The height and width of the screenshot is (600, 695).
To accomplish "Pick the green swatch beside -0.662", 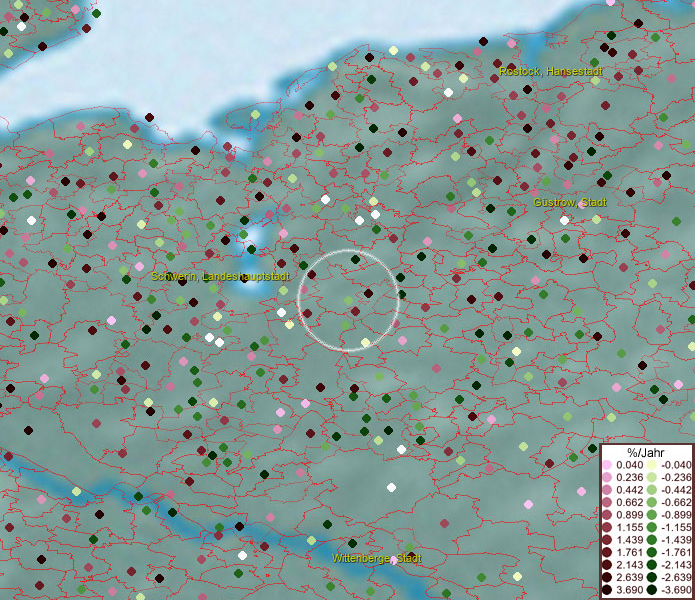I will click(652, 503).
